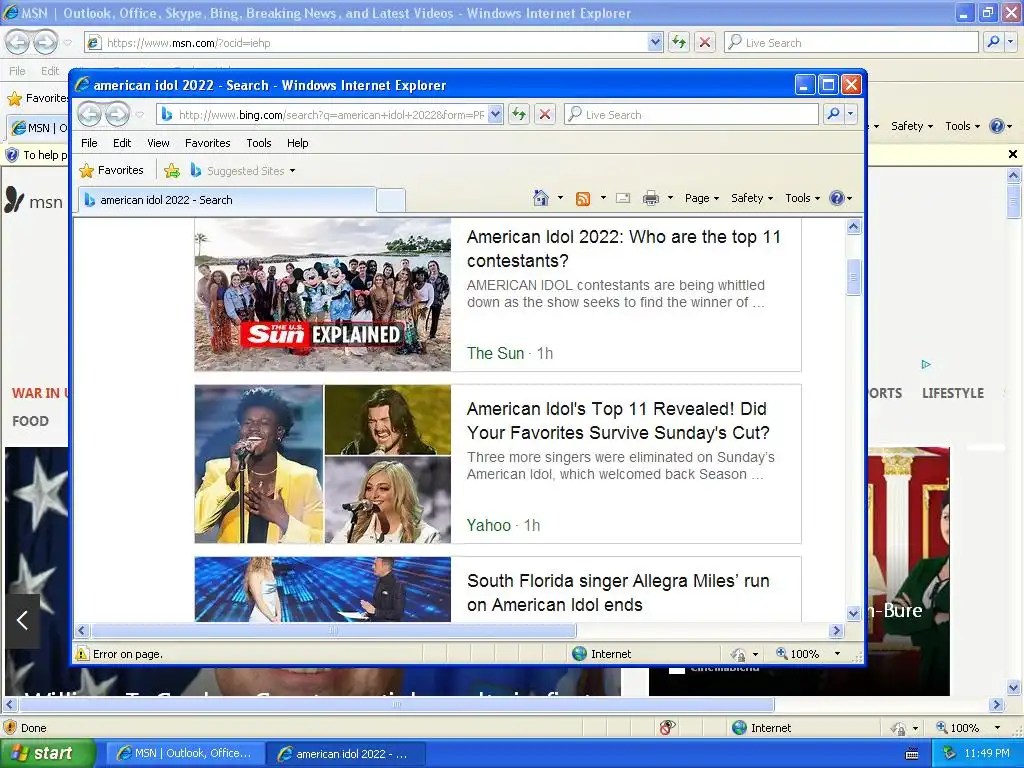Open Safety dropdown in front window

tap(752, 198)
